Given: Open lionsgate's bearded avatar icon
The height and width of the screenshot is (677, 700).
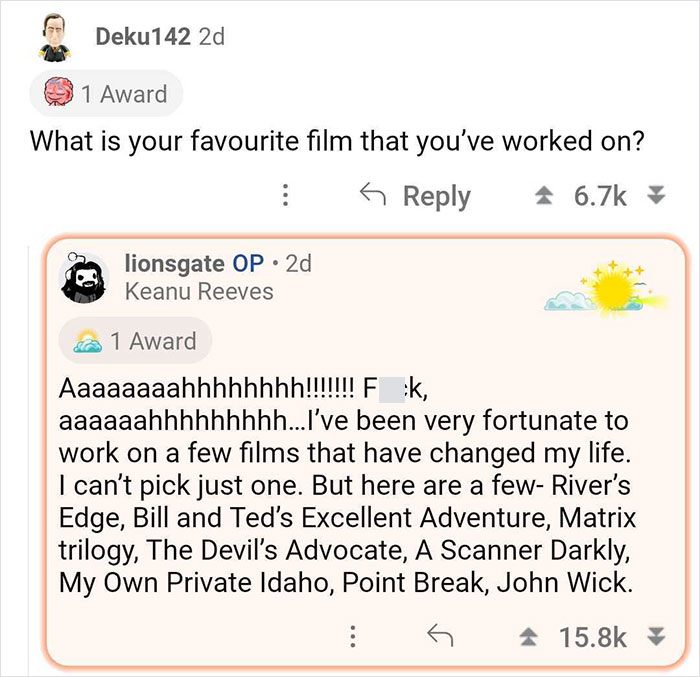Looking at the screenshot, I should (86, 276).
